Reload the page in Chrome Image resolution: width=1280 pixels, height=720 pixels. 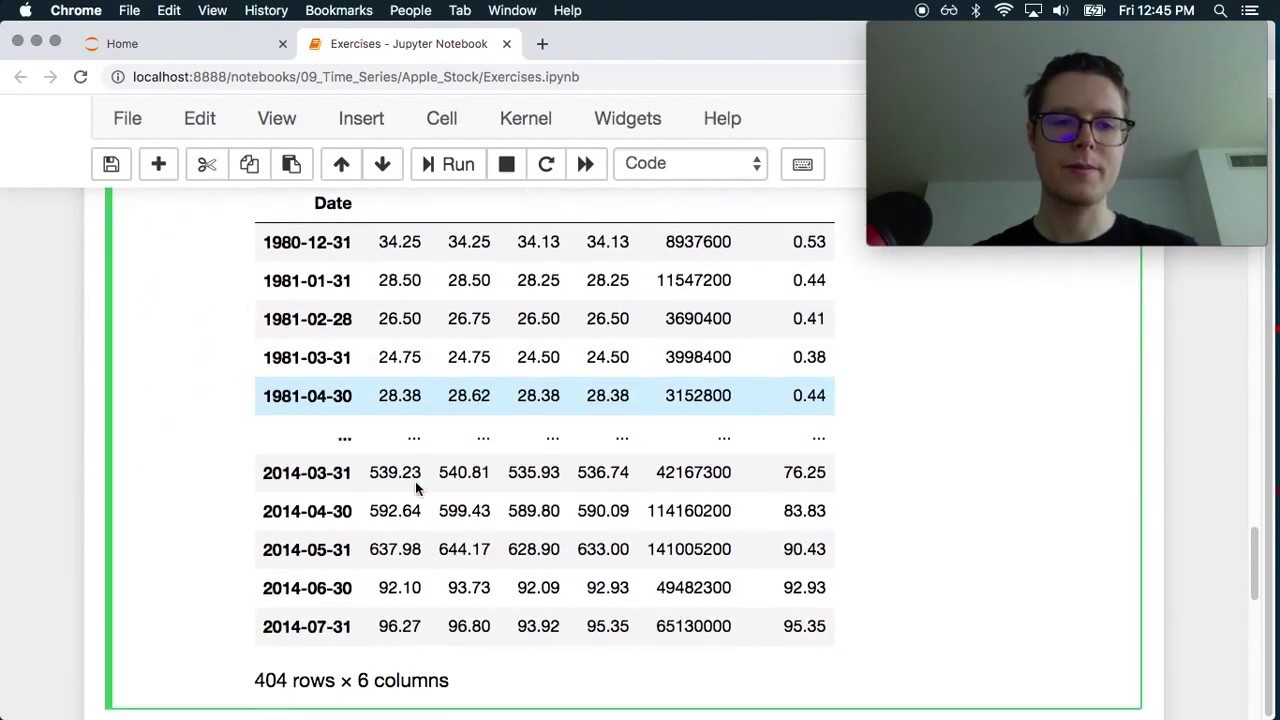click(80, 77)
